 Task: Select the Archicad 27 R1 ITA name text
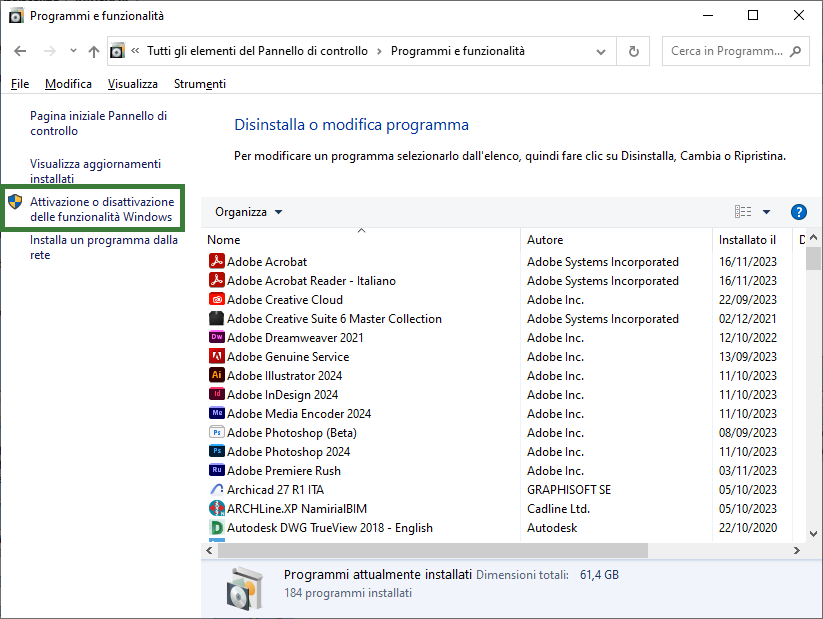pos(276,489)
